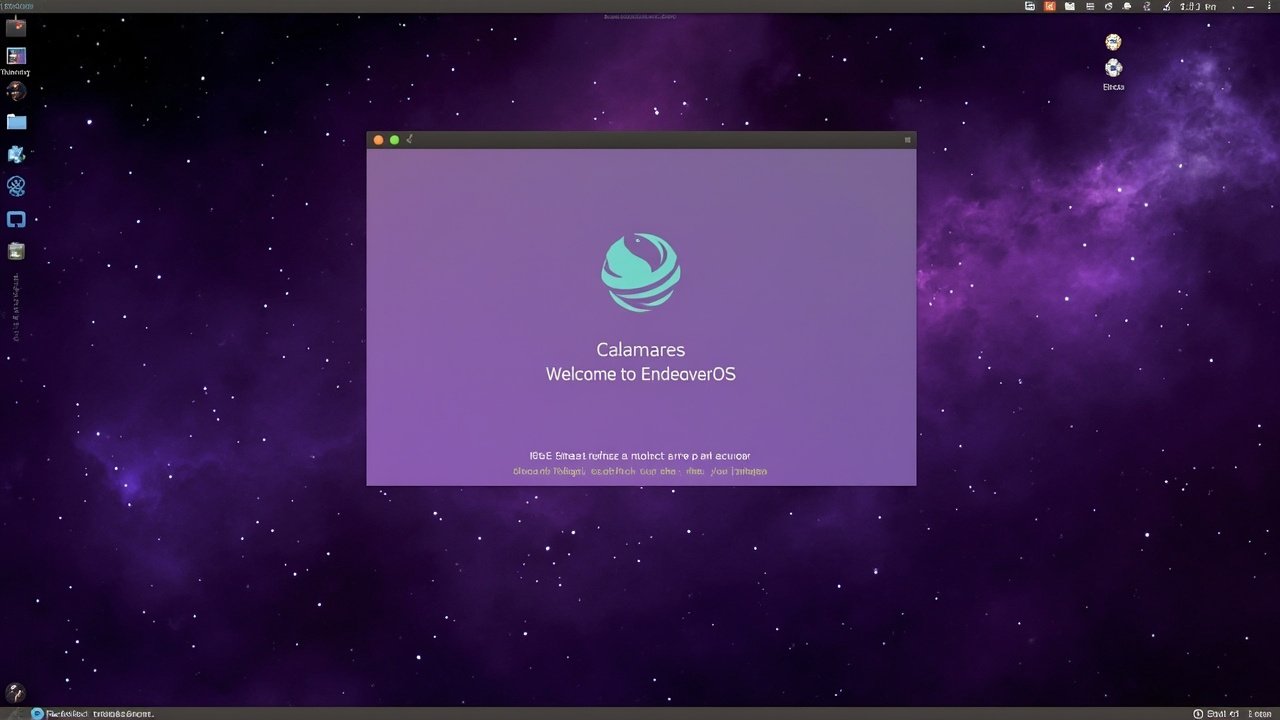This screenshot has width=1280, height=720.
Task: Click the clock icon in bottom panel
Action: coord(1198,714)
